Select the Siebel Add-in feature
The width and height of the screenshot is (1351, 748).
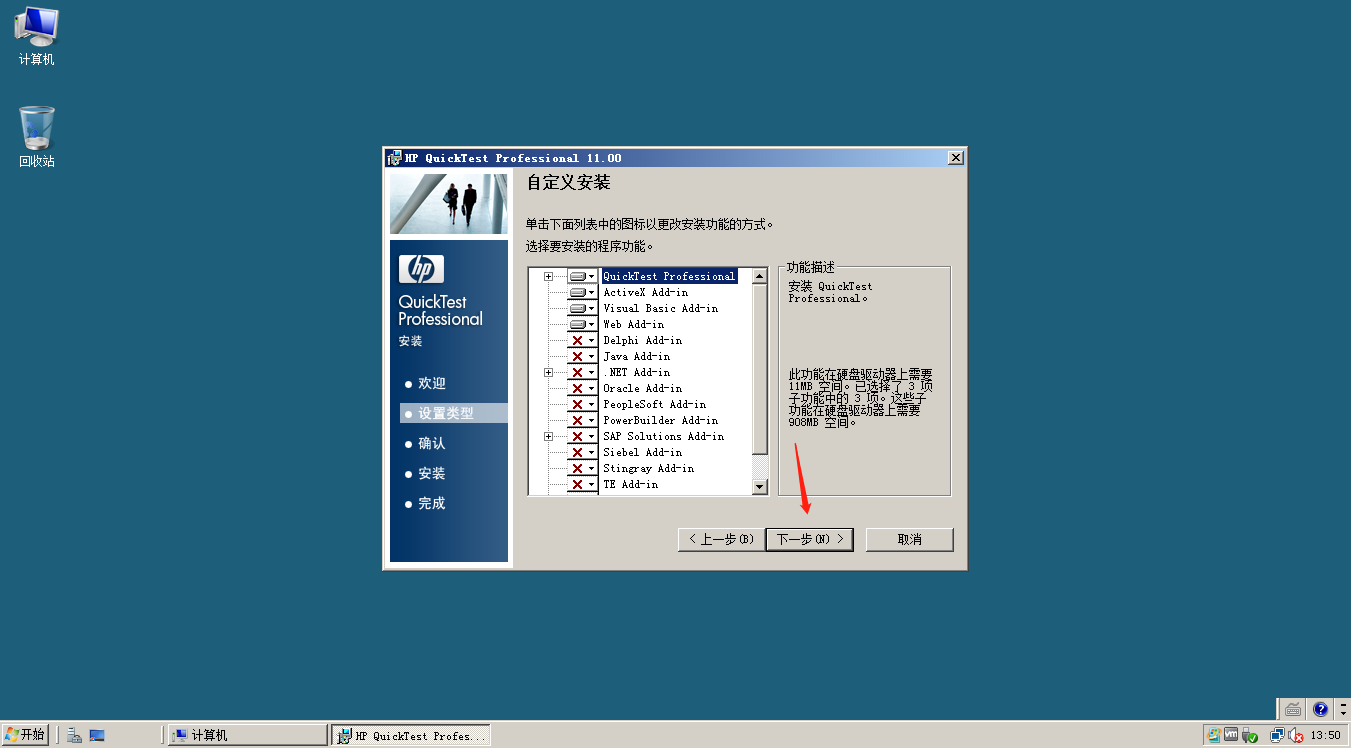point(642,452)
